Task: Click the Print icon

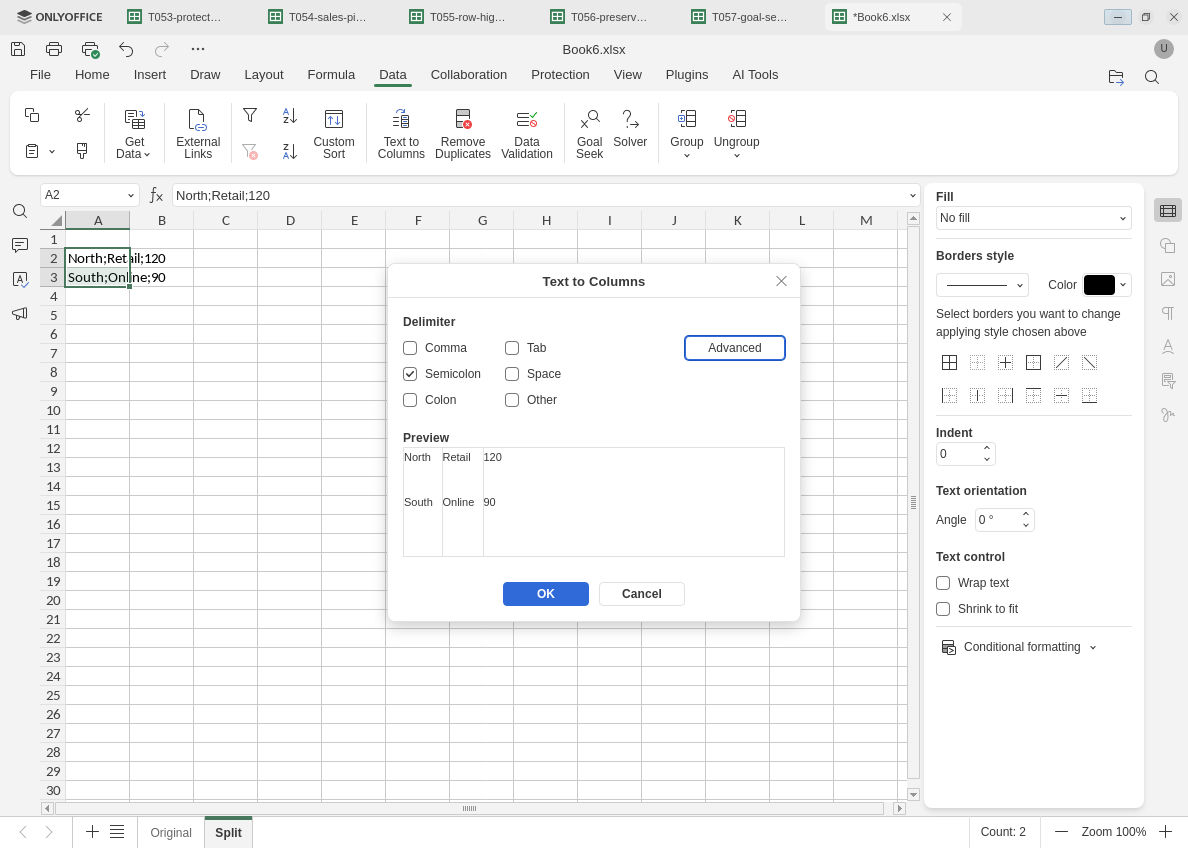Action: [x=54, y=49]
